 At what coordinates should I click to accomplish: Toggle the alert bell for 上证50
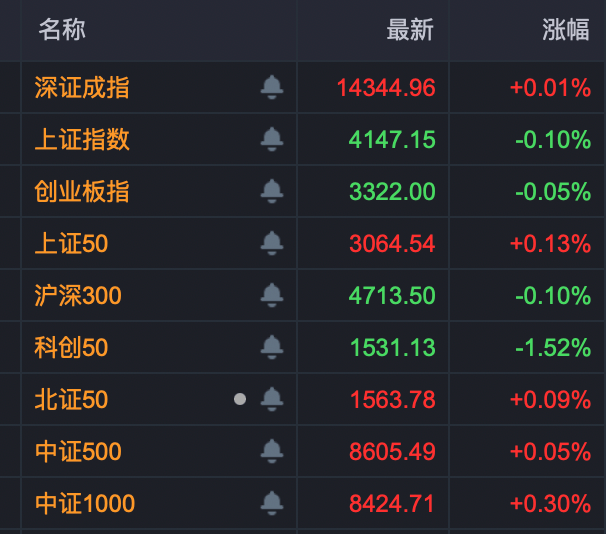click(271, 244)
